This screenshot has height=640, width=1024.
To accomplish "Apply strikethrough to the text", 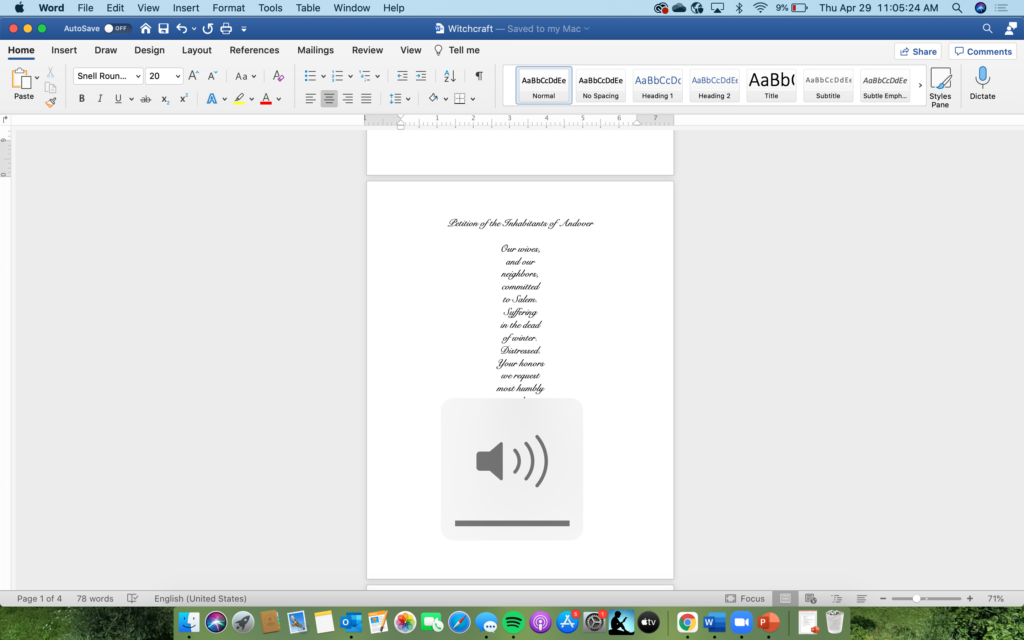I will (x=146, y=99).
